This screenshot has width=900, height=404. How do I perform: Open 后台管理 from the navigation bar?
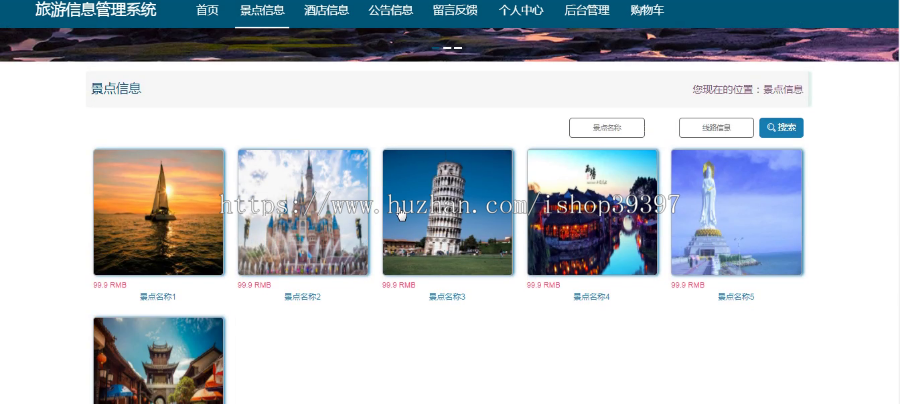(587, 10)
